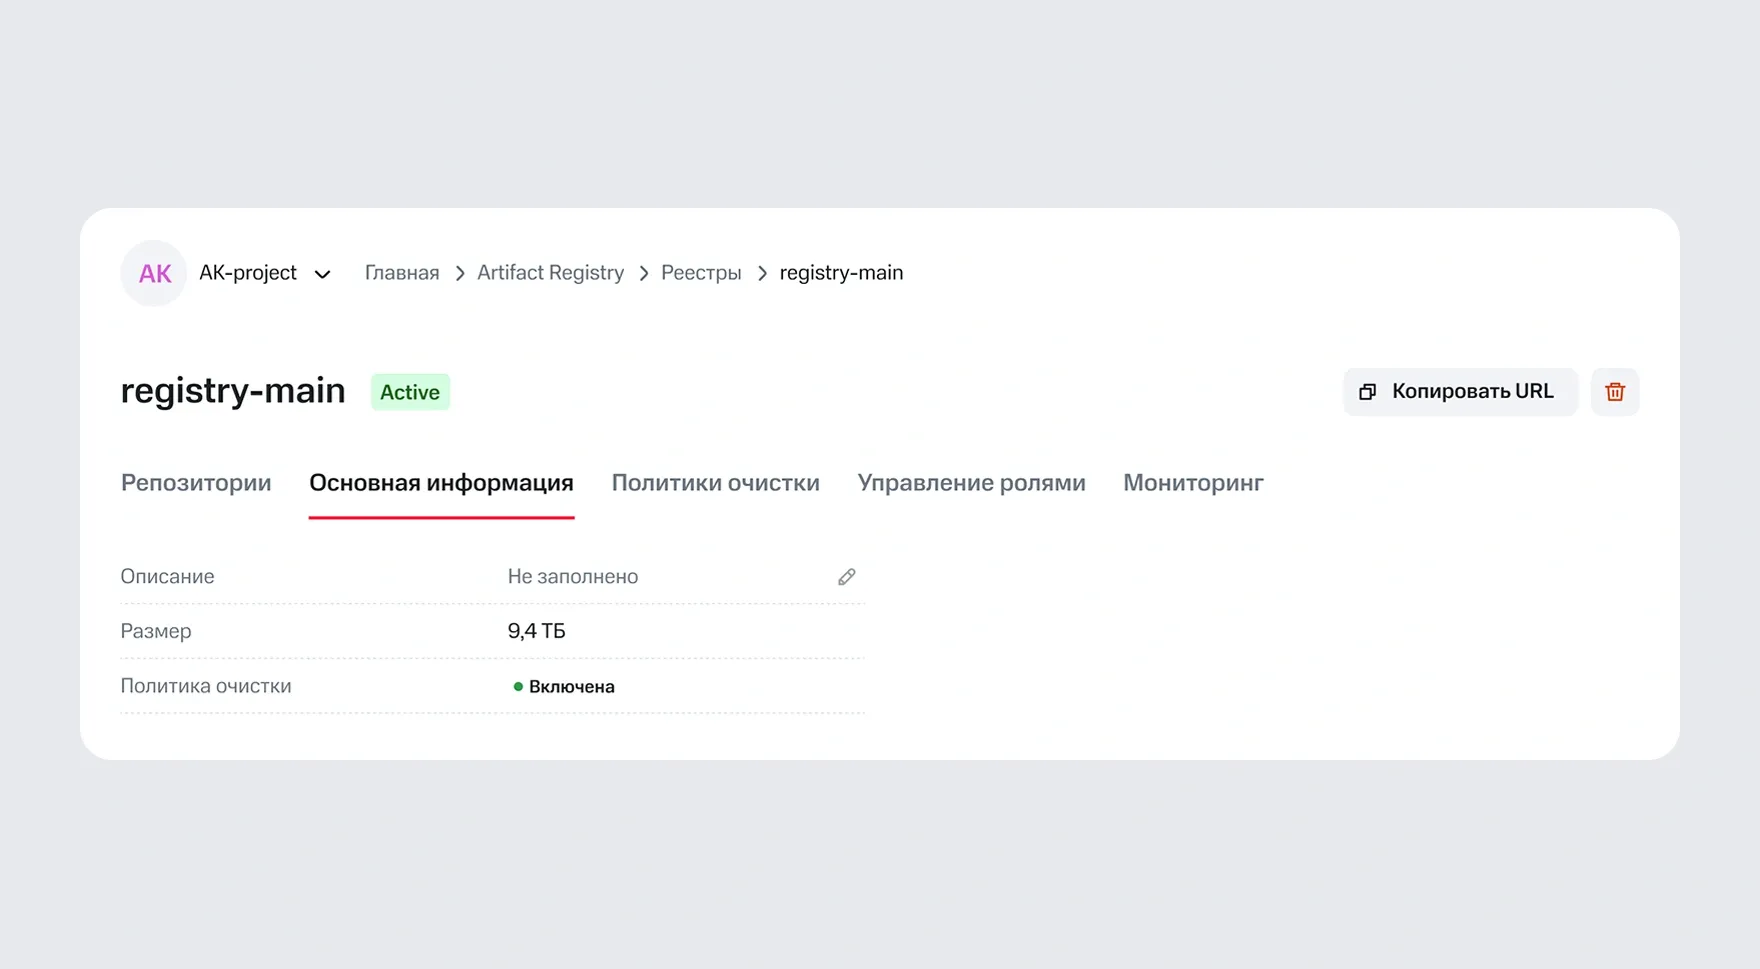
Task: Go to Artifact Registry breadcrumb
Action: (x=550, y=273)
